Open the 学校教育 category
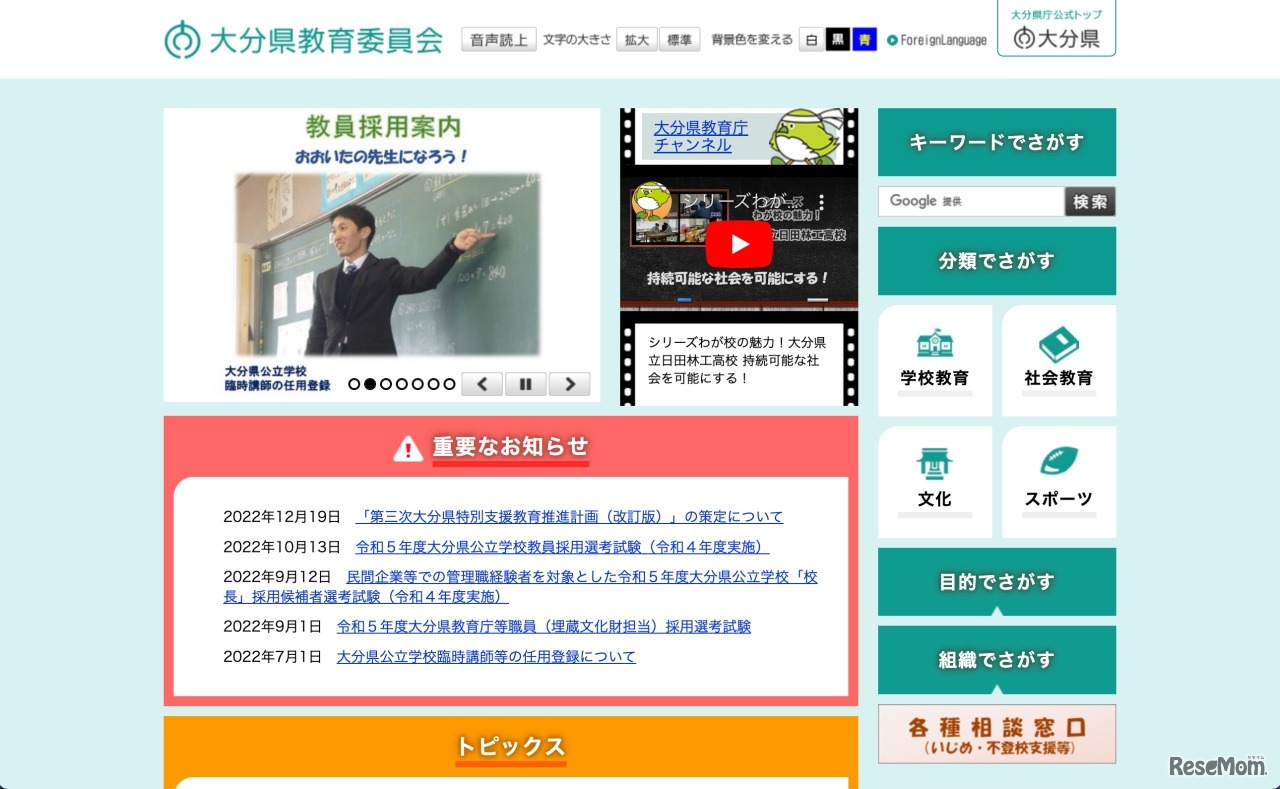This screenshot has width=1280, height=789. pyautogui.click(x=935, y=360)
